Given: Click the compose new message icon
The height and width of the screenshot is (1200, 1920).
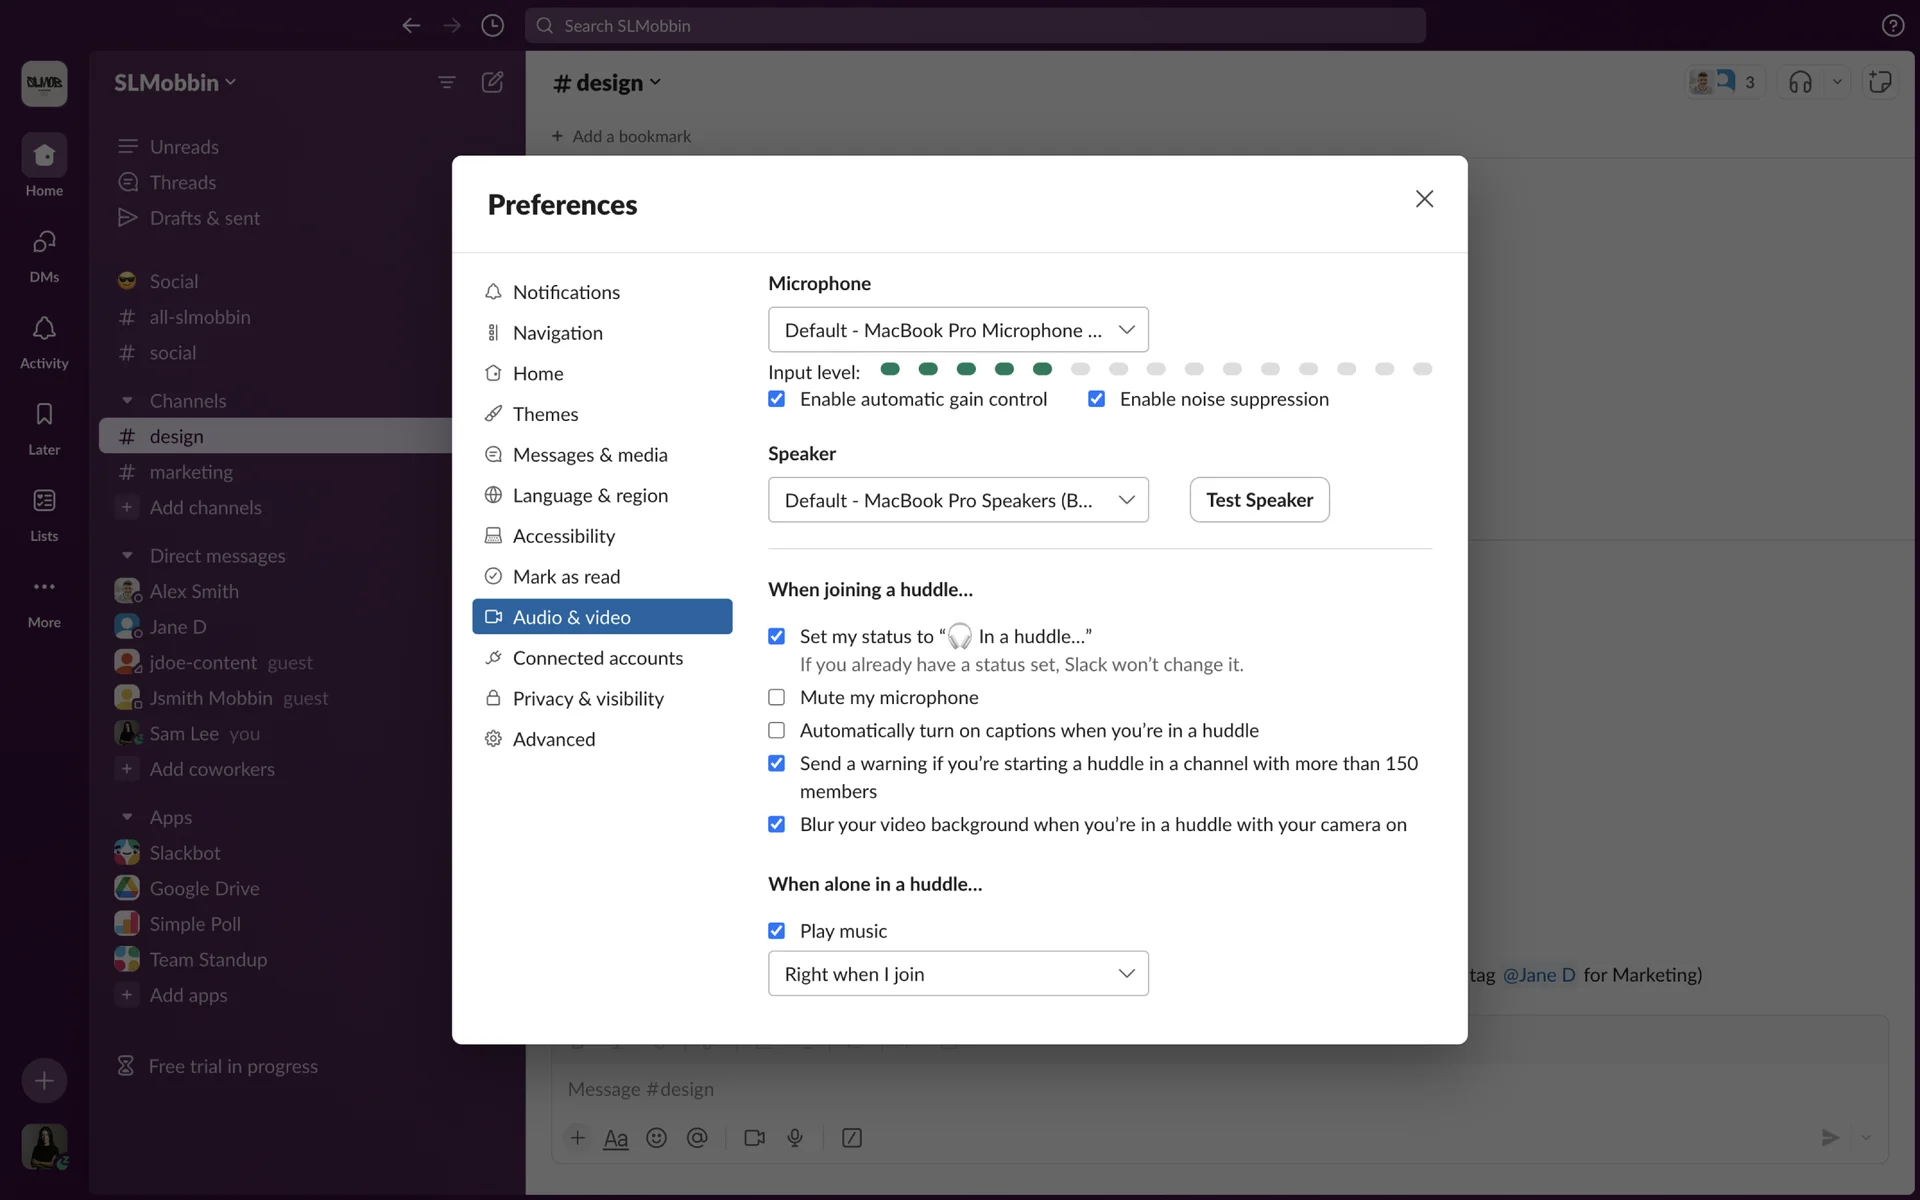Looking at the screenshot, I should coord(492,83).
